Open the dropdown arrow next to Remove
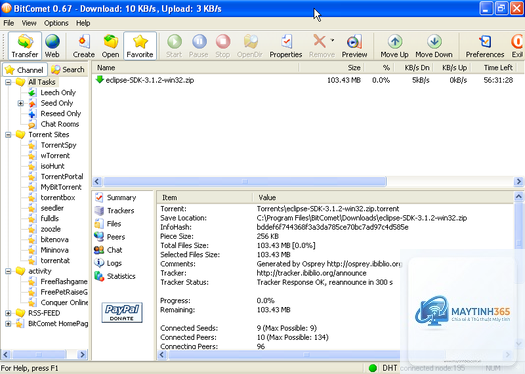Screen dimensions: 525x374 pos(332,41)
